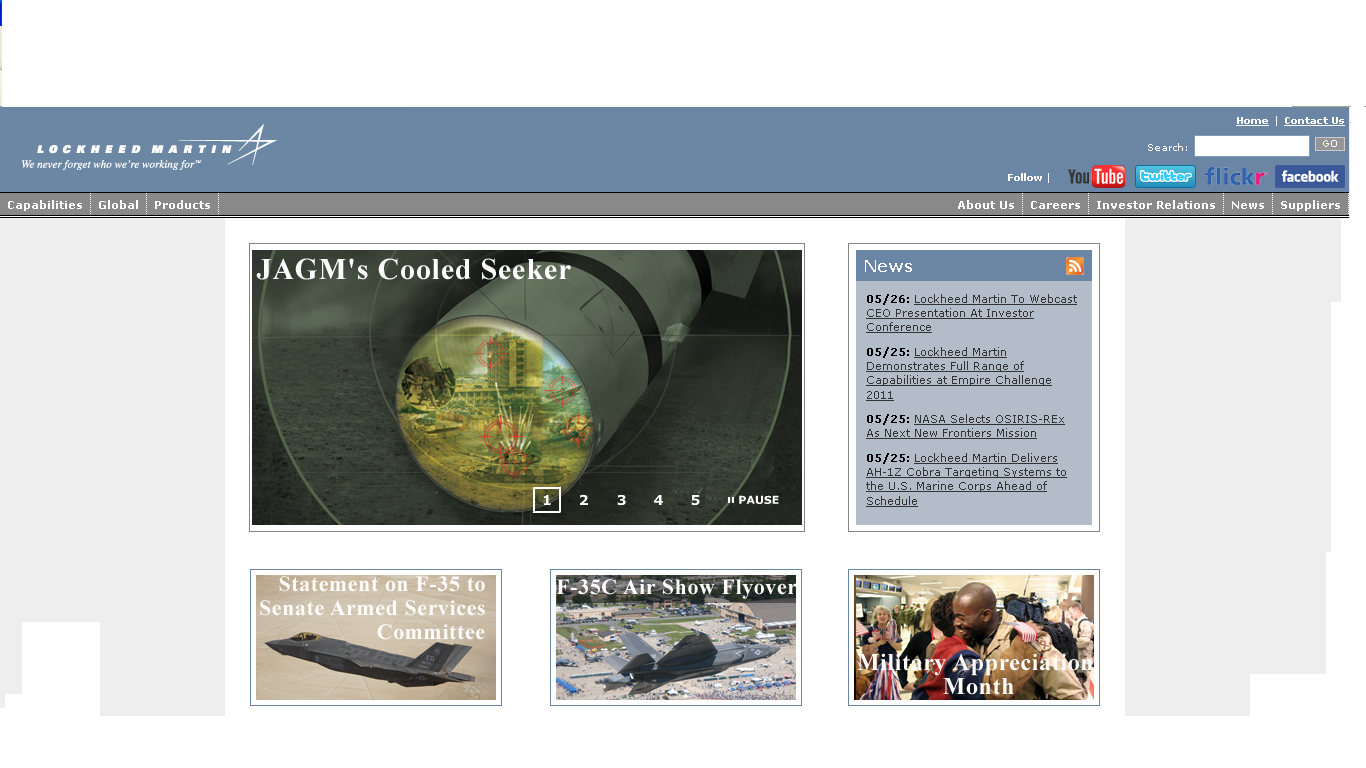This screenshot has height=768, width=1366.
Task: Open the CEO Presentation webcast news link
Action: tap(971, 313)
